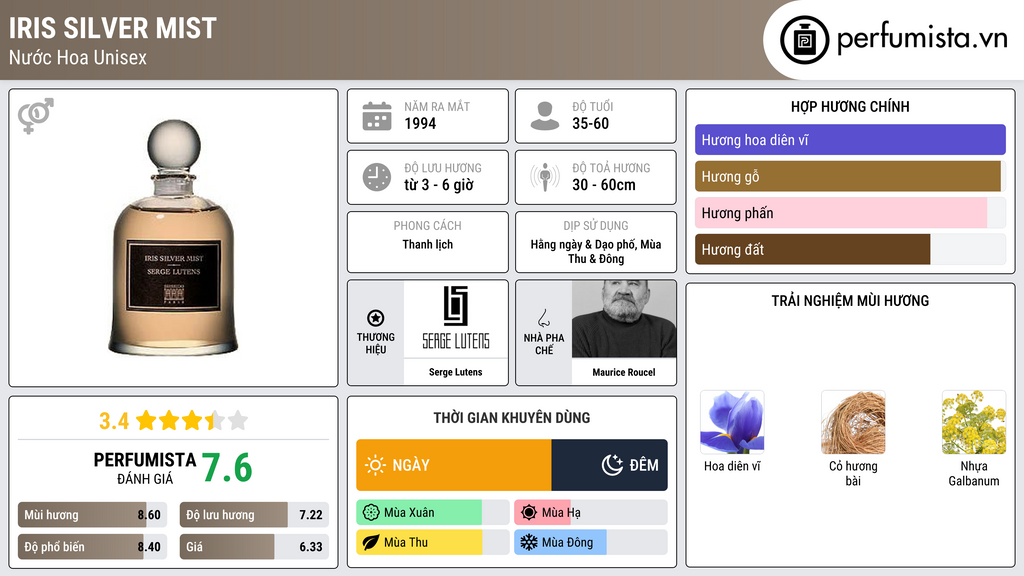Viewport: 1024px width, 576px height.
Task: Click the Phong cách label
Action: click(427, 225)
